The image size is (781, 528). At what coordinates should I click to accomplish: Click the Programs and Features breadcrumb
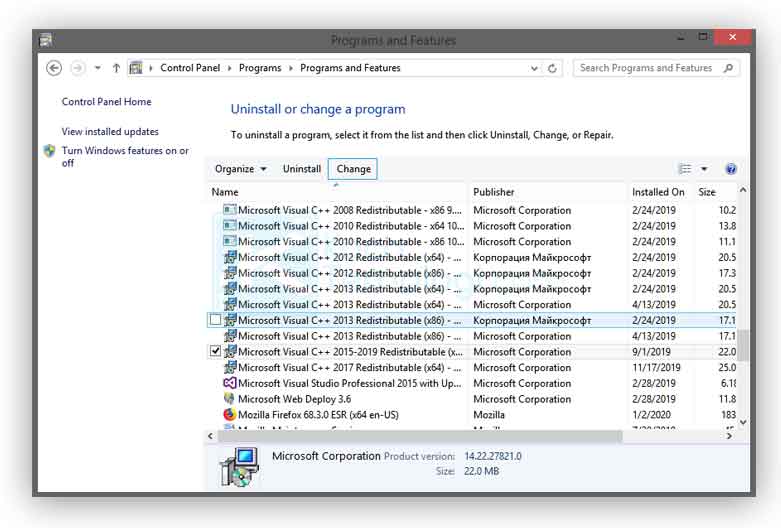tap(350, 68)
